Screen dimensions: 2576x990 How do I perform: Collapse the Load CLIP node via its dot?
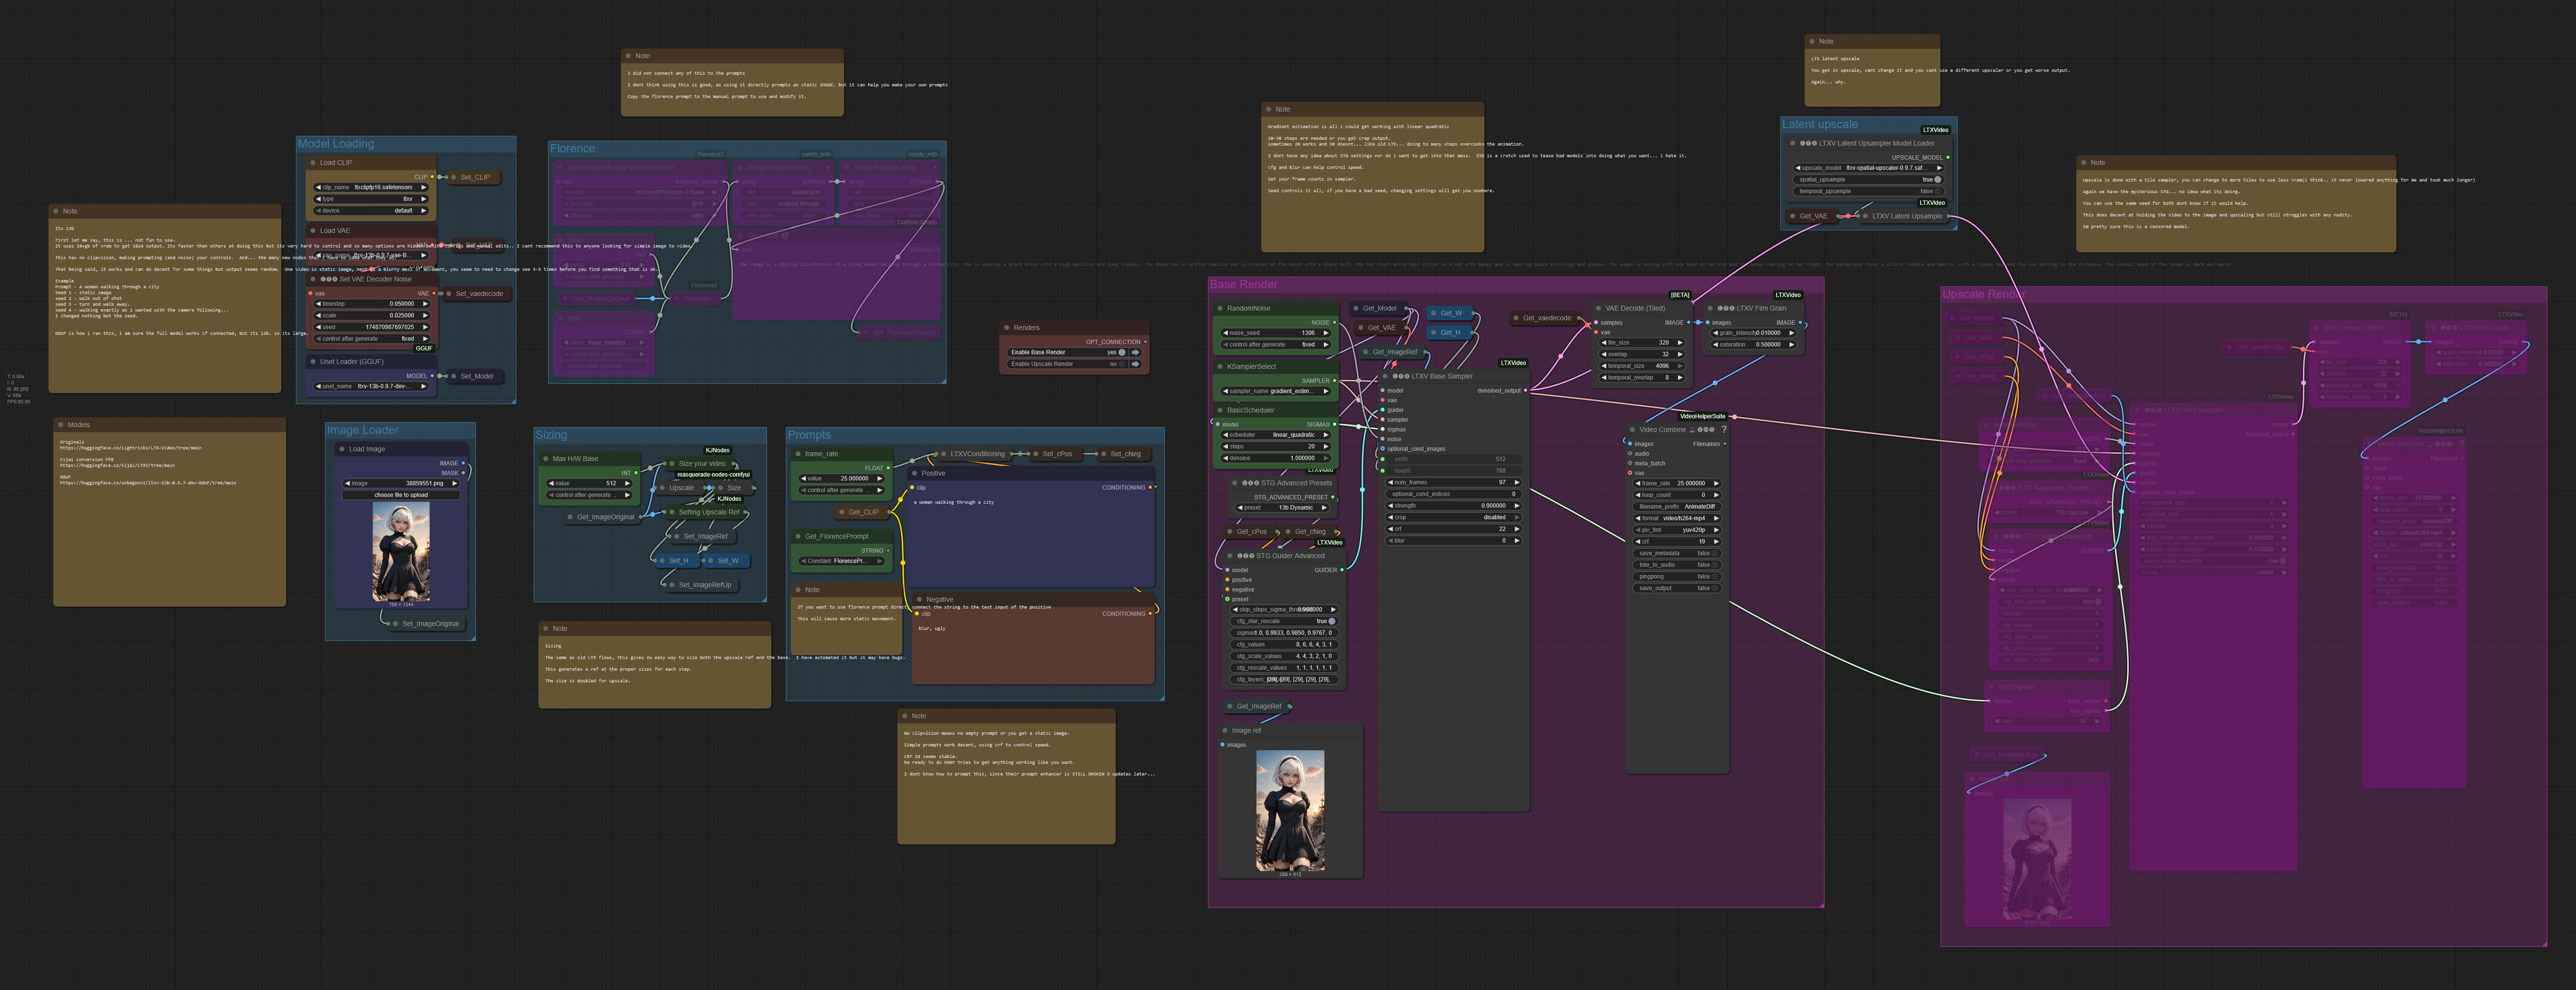pyautogui.click(x=313, y=162)
